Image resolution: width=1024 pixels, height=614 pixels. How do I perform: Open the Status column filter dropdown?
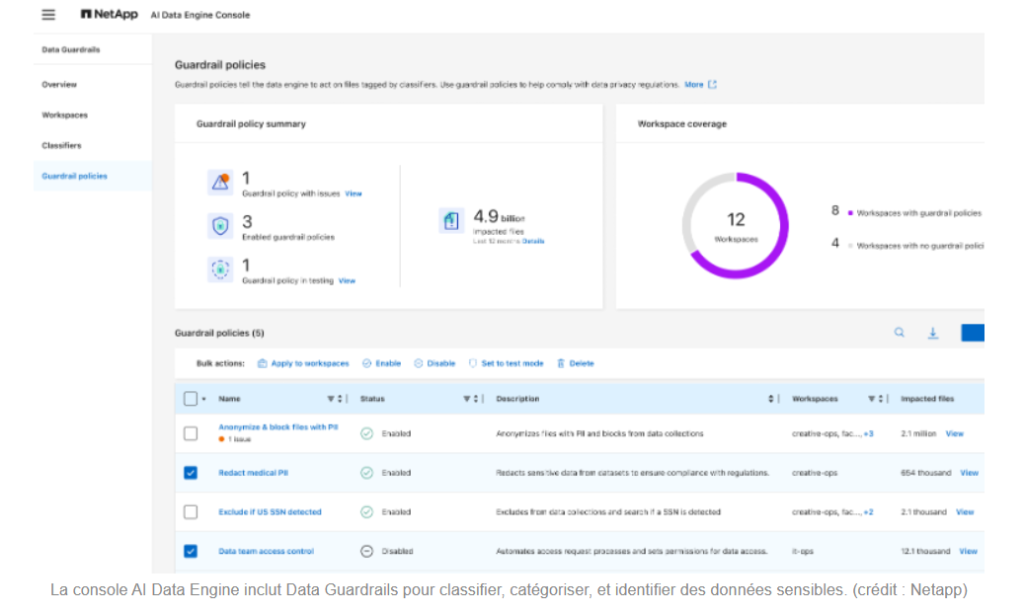click(x=466, y=399)
